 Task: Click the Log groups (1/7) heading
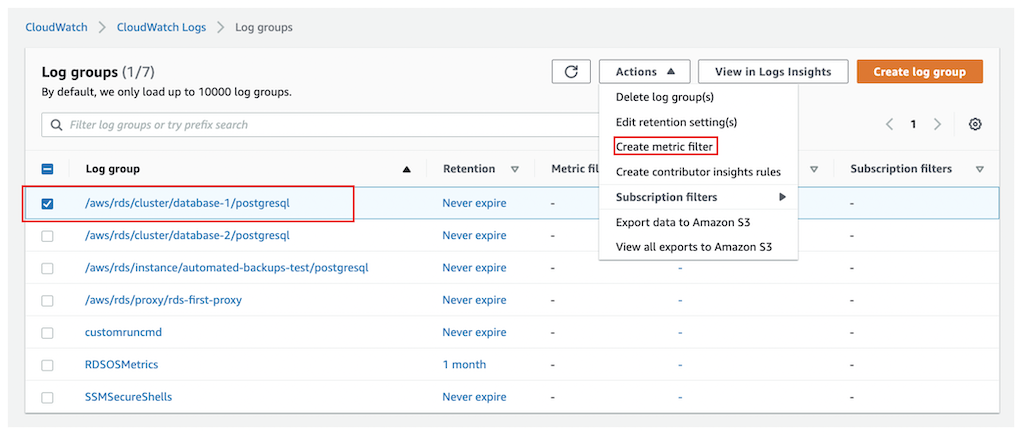[x=98, y=72]
